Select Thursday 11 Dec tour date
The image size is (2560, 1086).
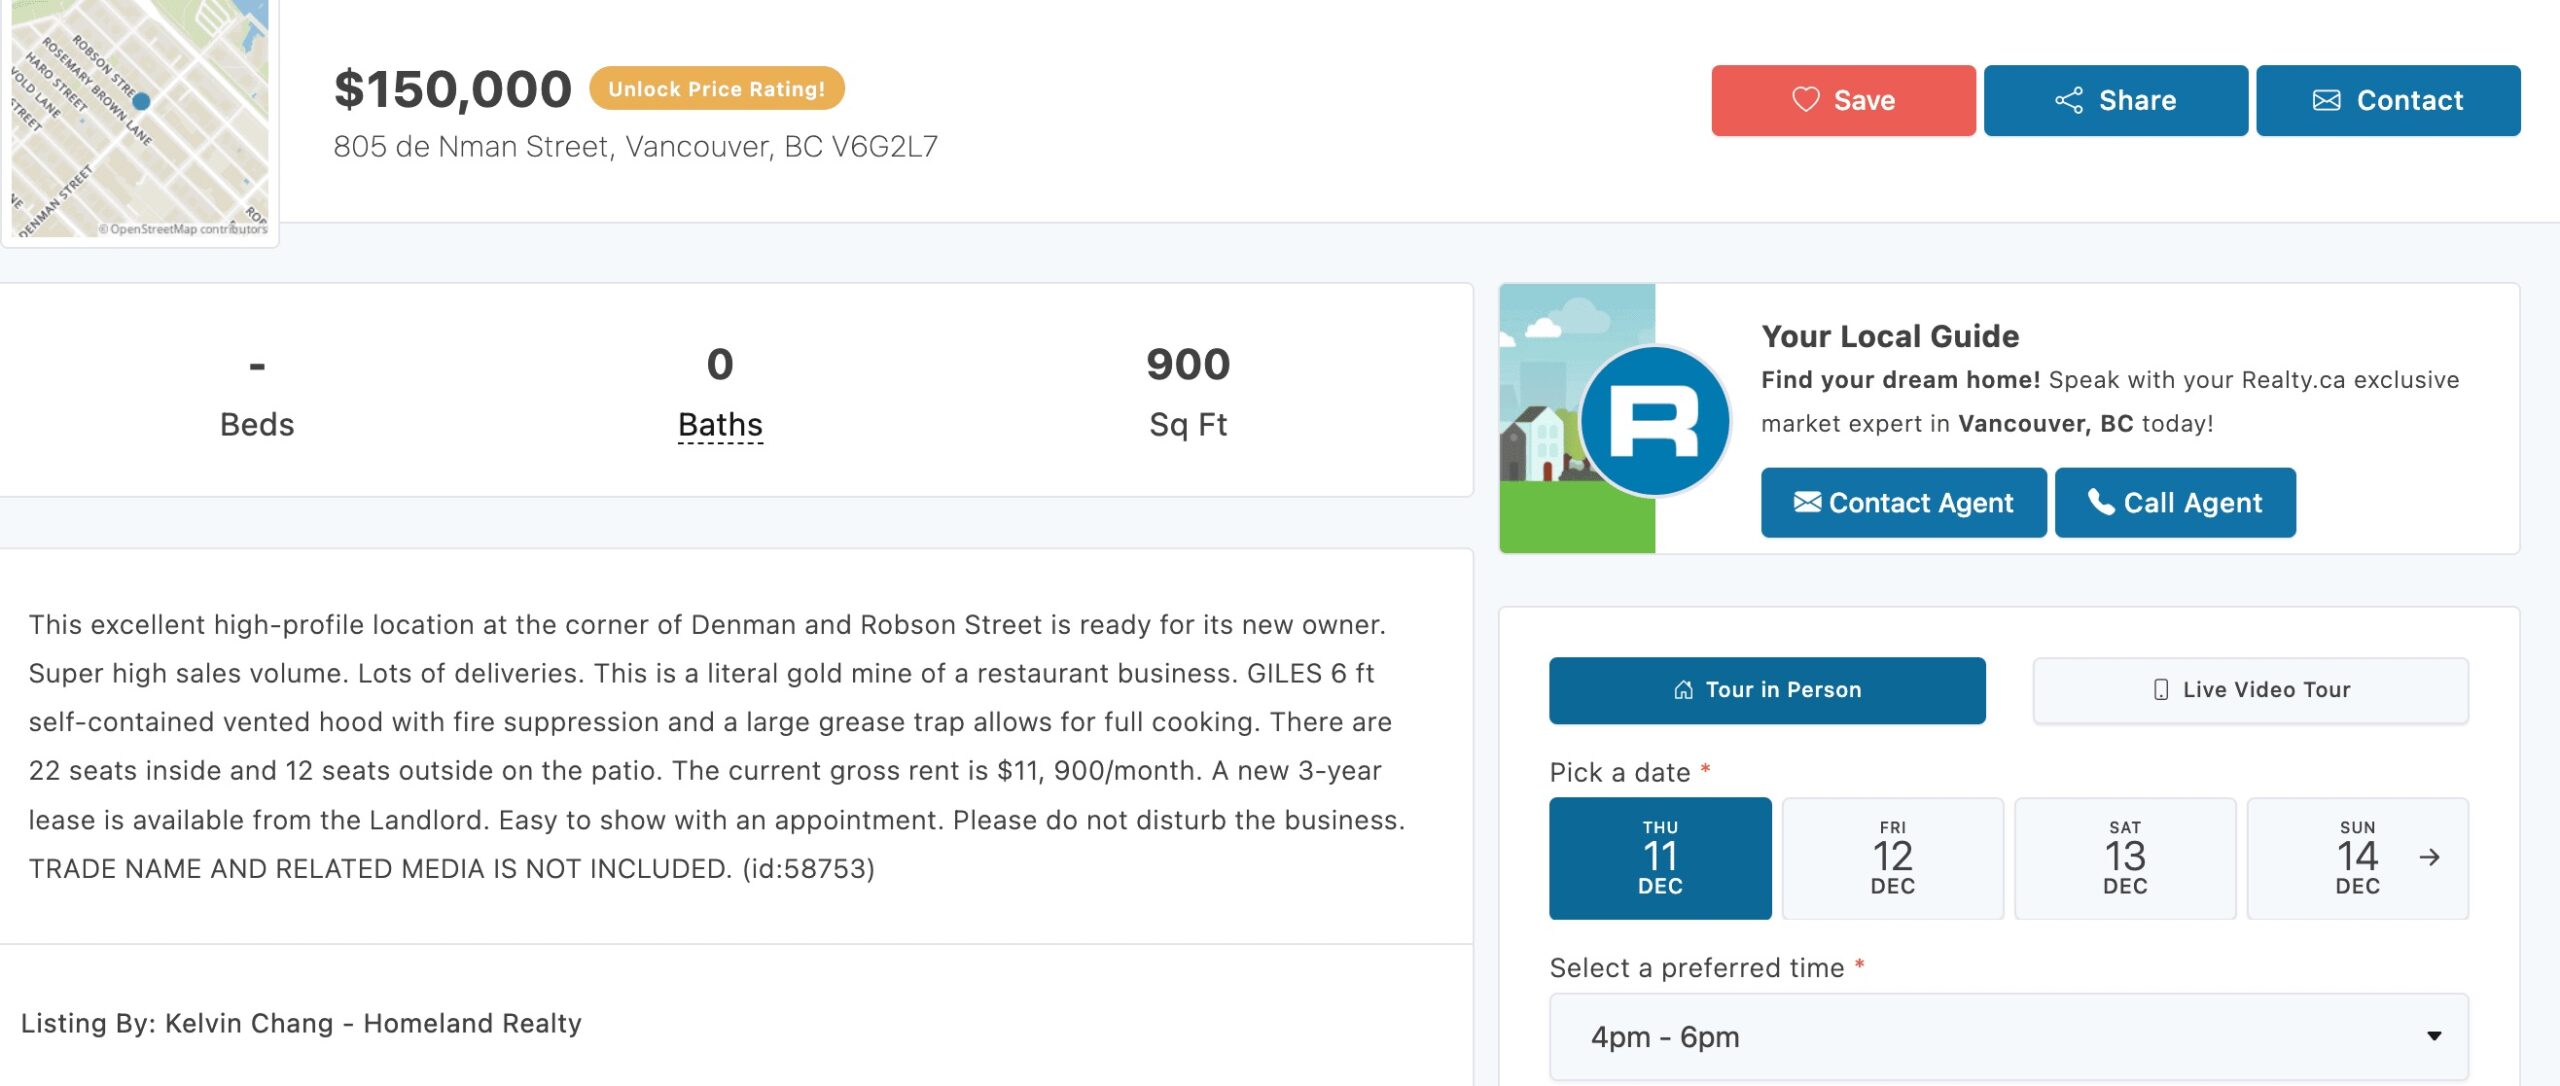(1660, 858)
